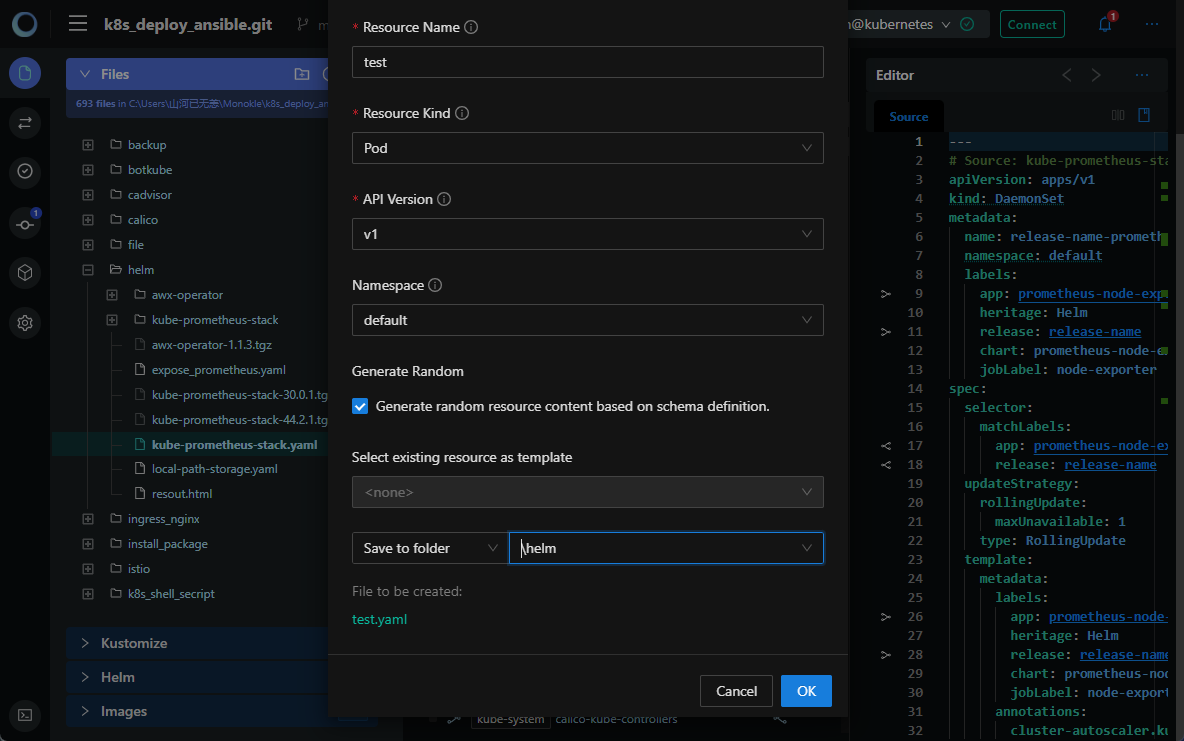Click the k8s_deploy_ansible.git project title
The height and width of the screenshot is (741, 1184).
(x=188, y=24)
